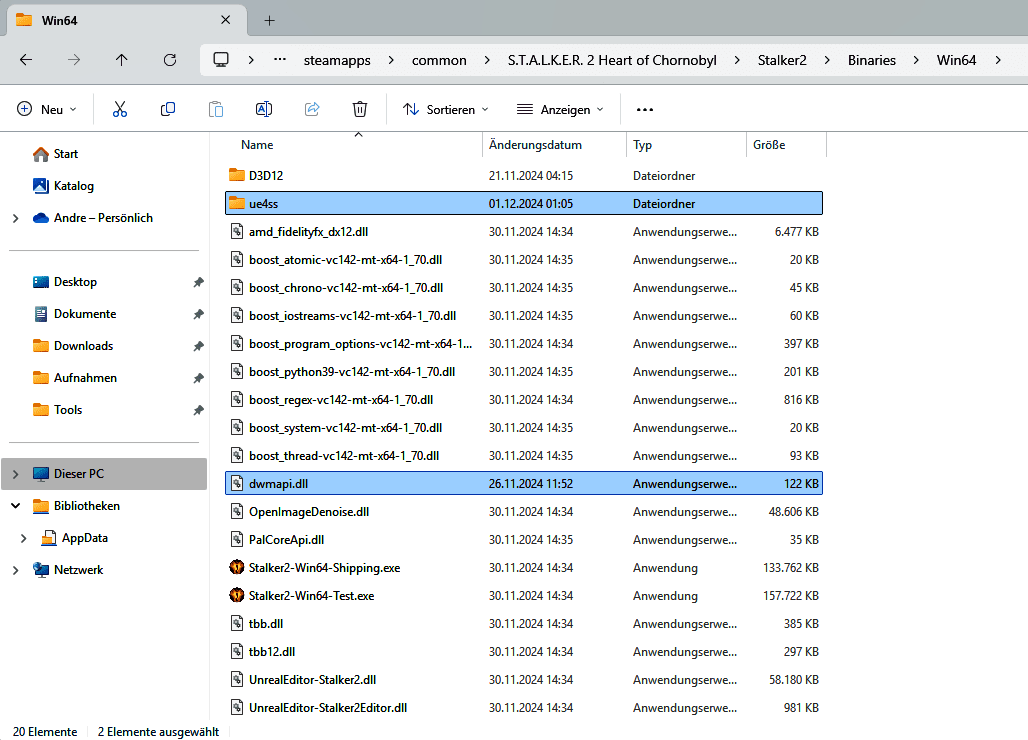Navigate up one folder level

(121, 60)
